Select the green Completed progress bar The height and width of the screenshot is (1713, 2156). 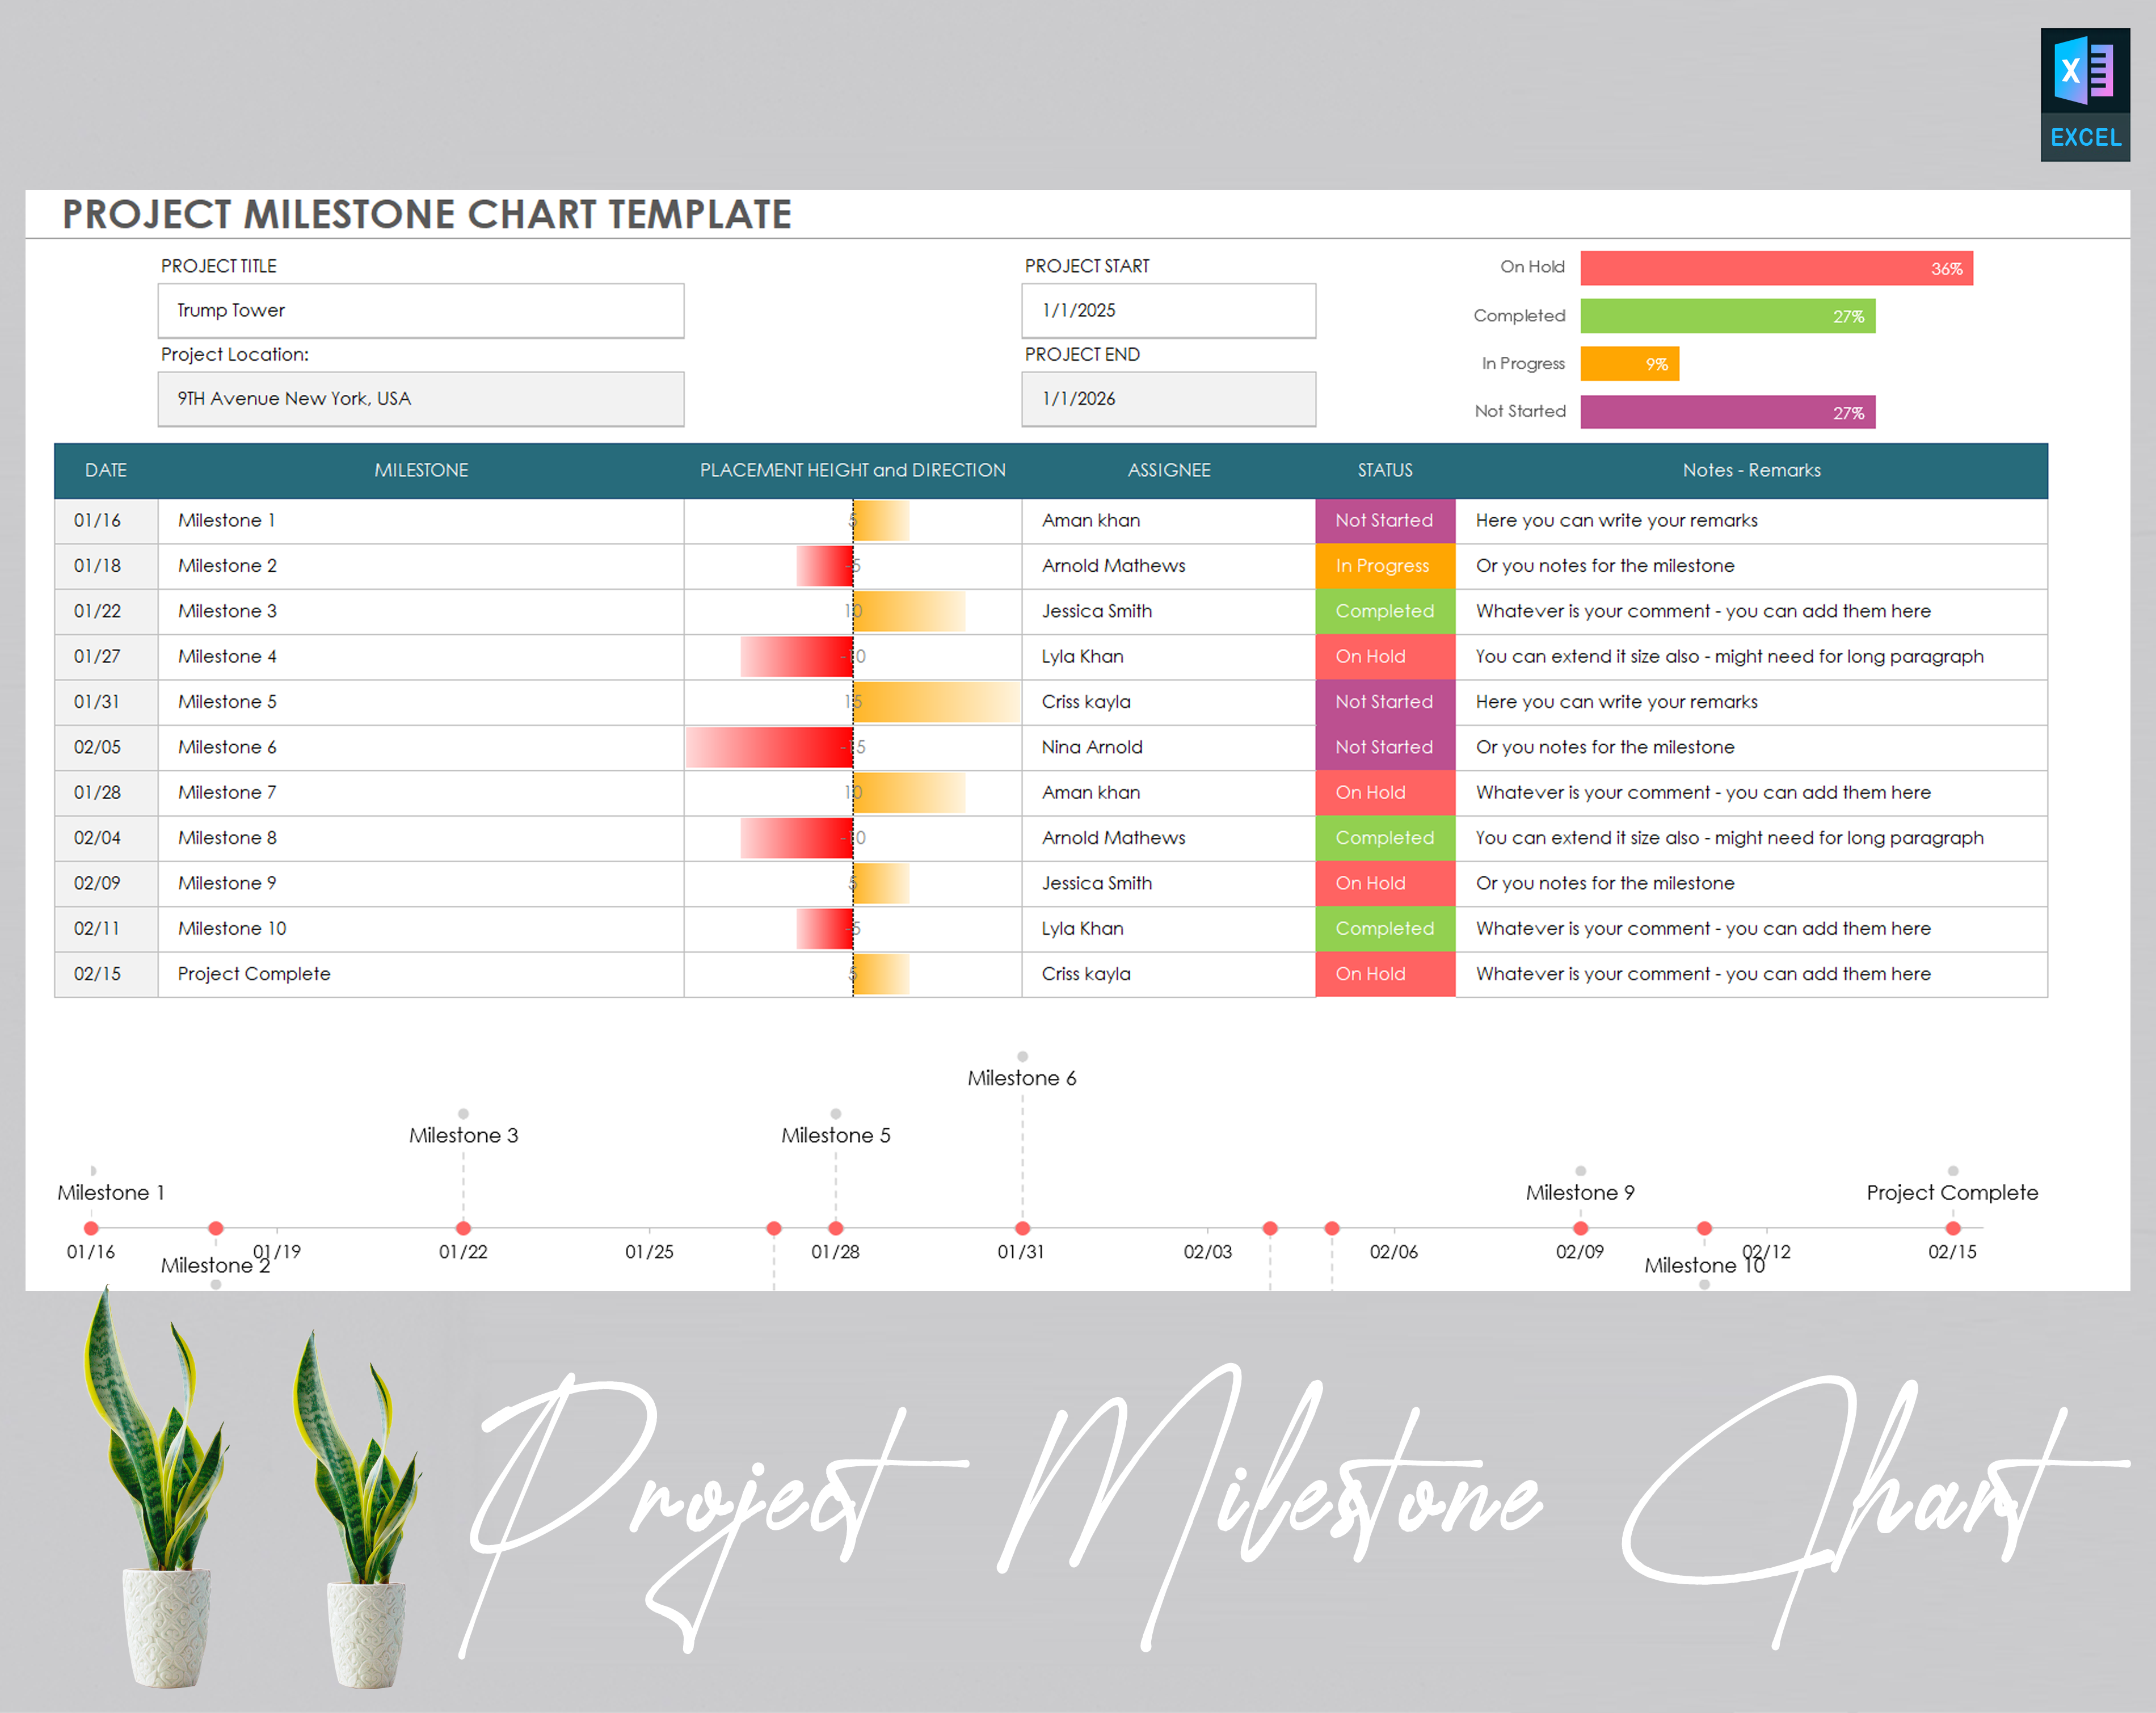(1727, 315)
